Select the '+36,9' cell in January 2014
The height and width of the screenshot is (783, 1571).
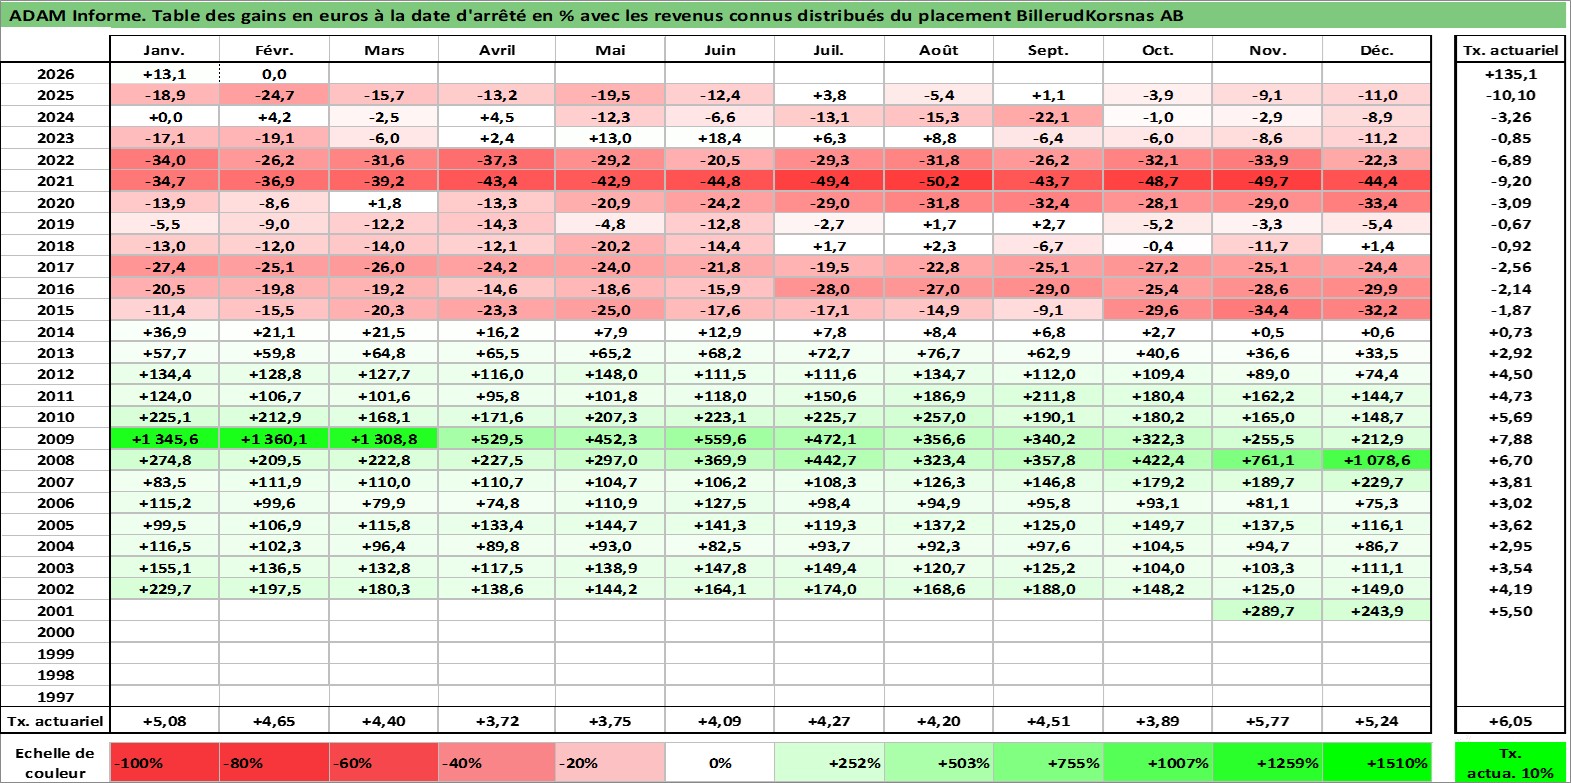pos(164,332)
